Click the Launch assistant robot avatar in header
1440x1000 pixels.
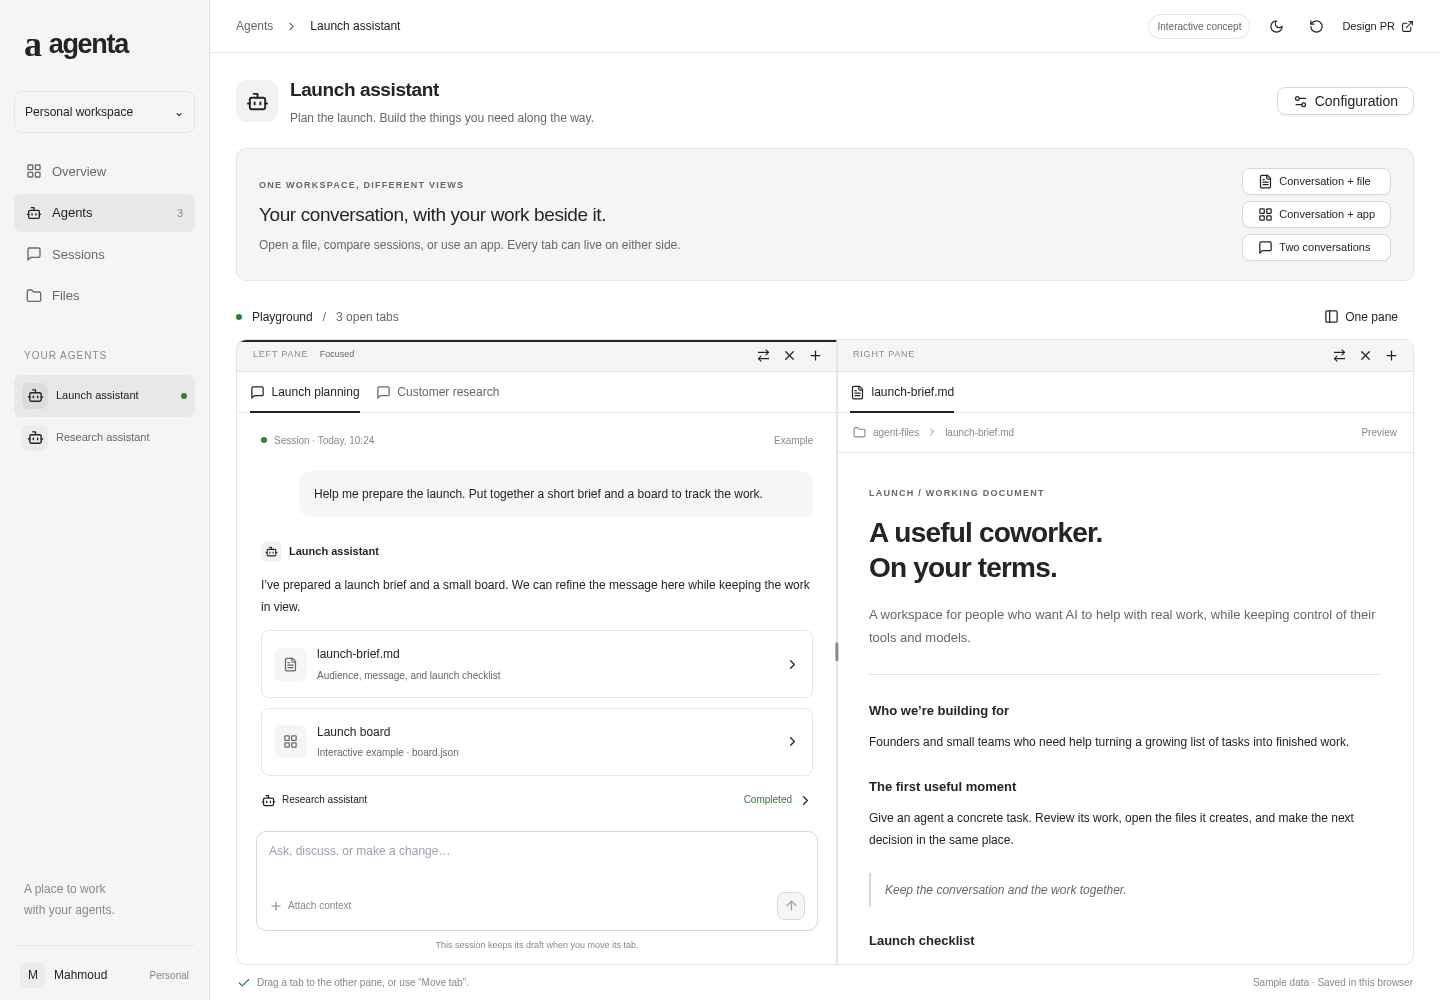click(257, 101)
